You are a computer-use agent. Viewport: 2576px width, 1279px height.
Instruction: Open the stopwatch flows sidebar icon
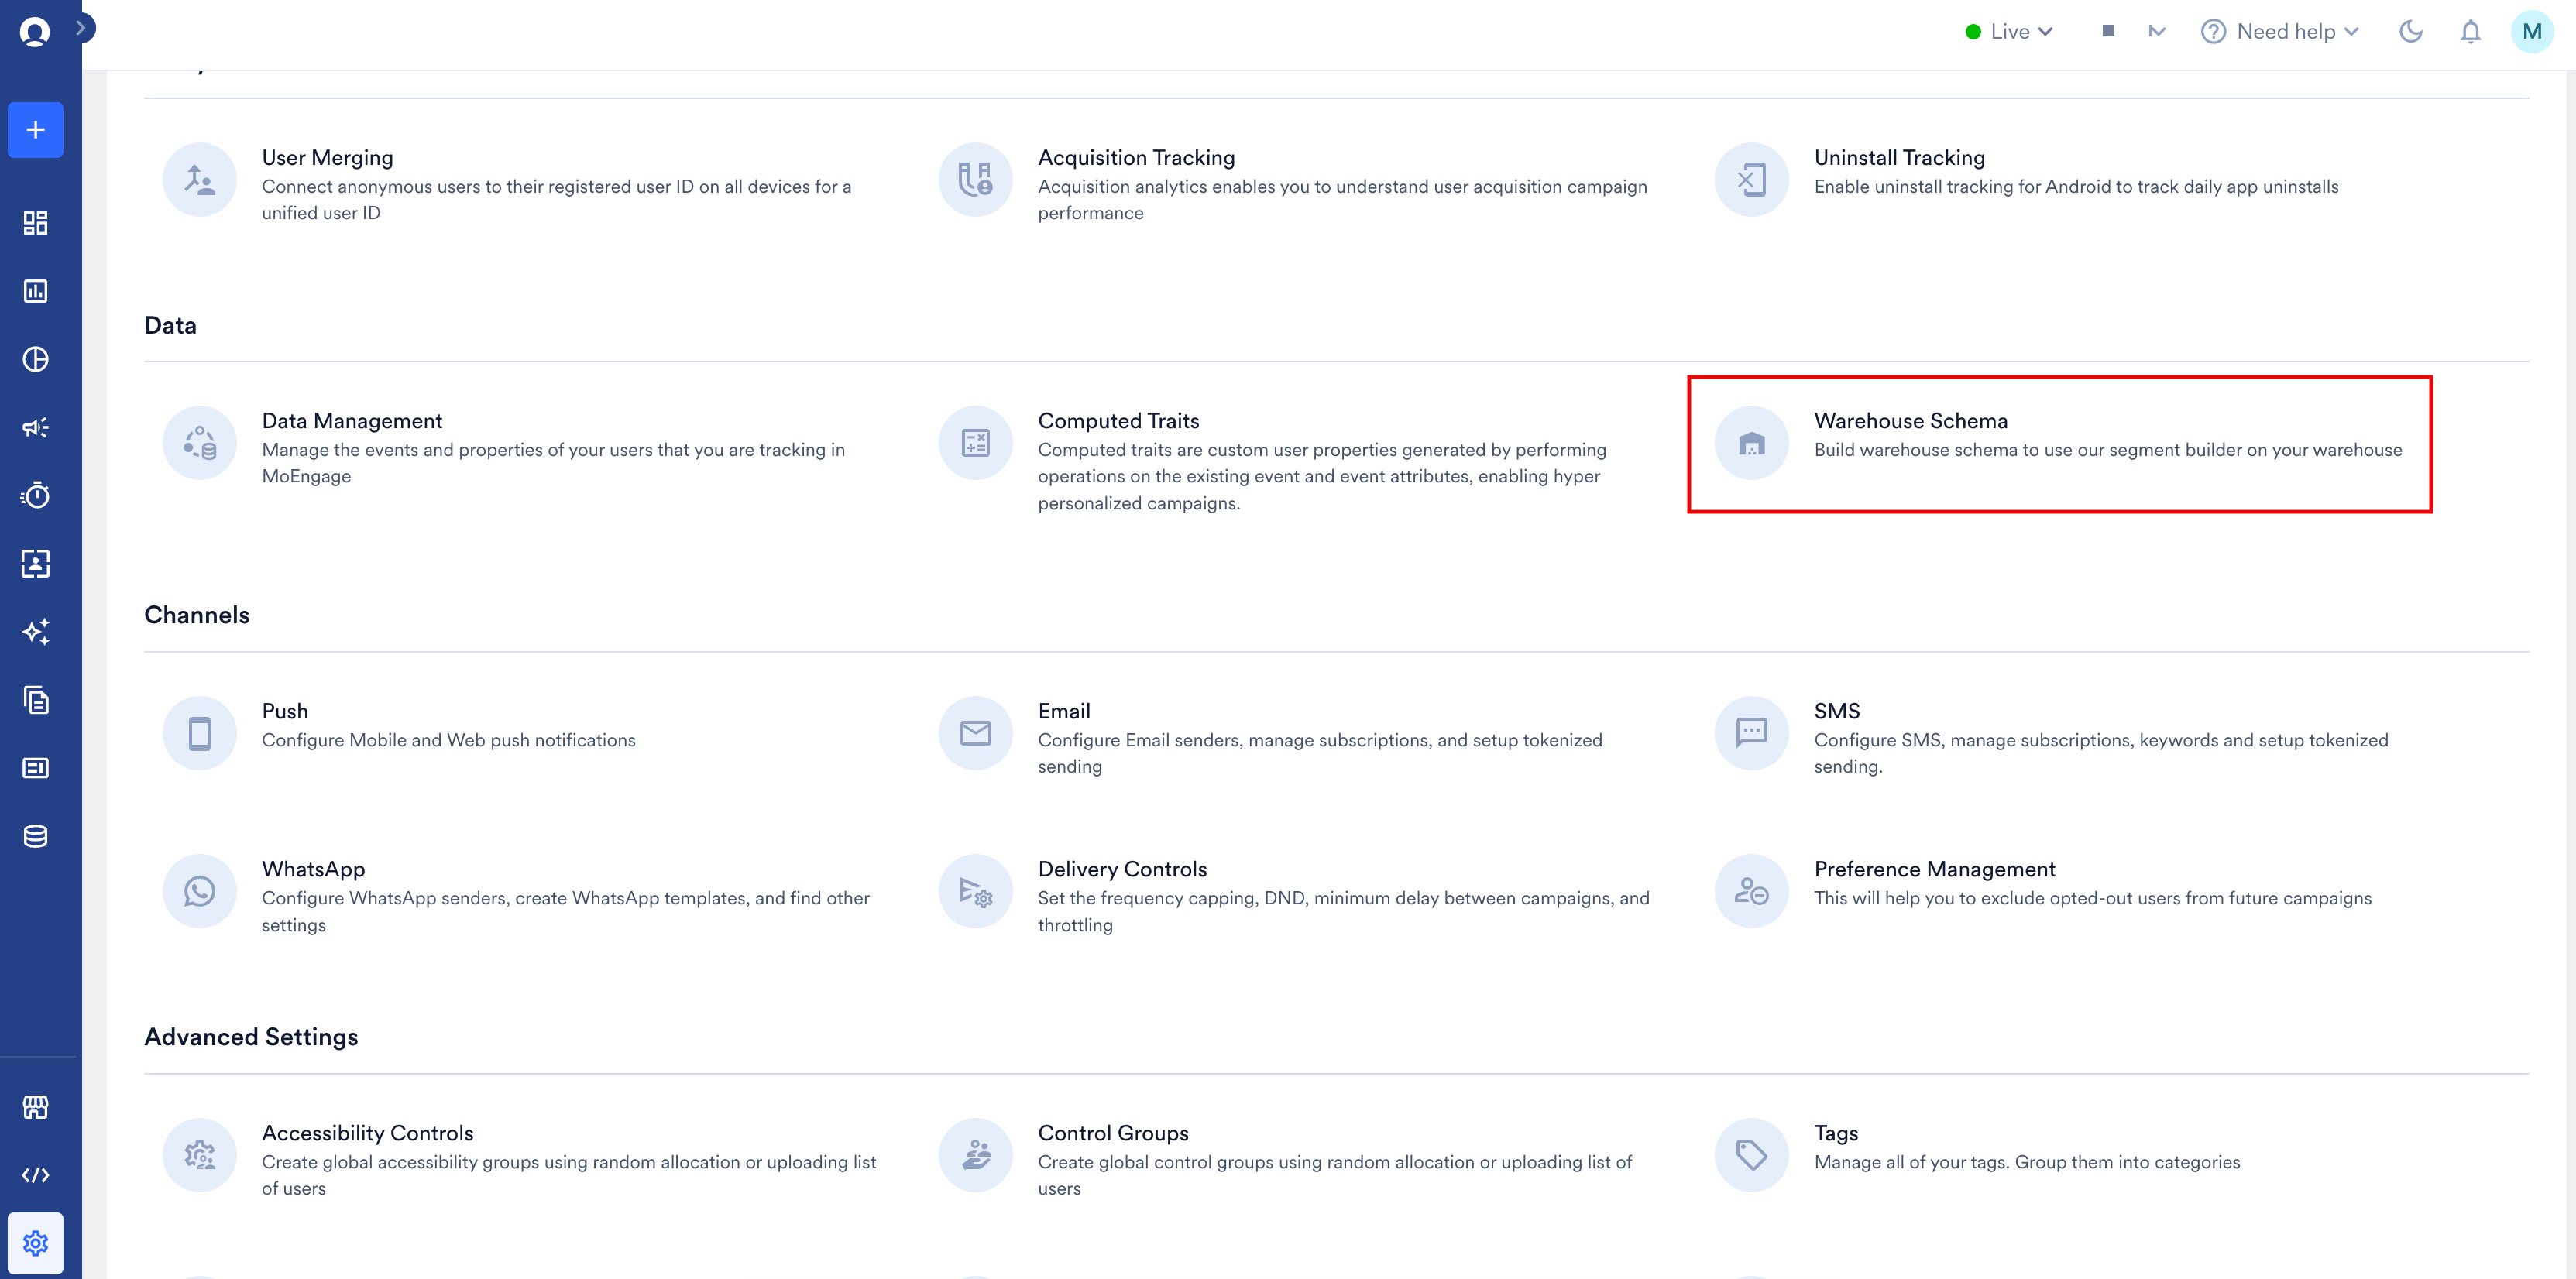tap(35, 495)
